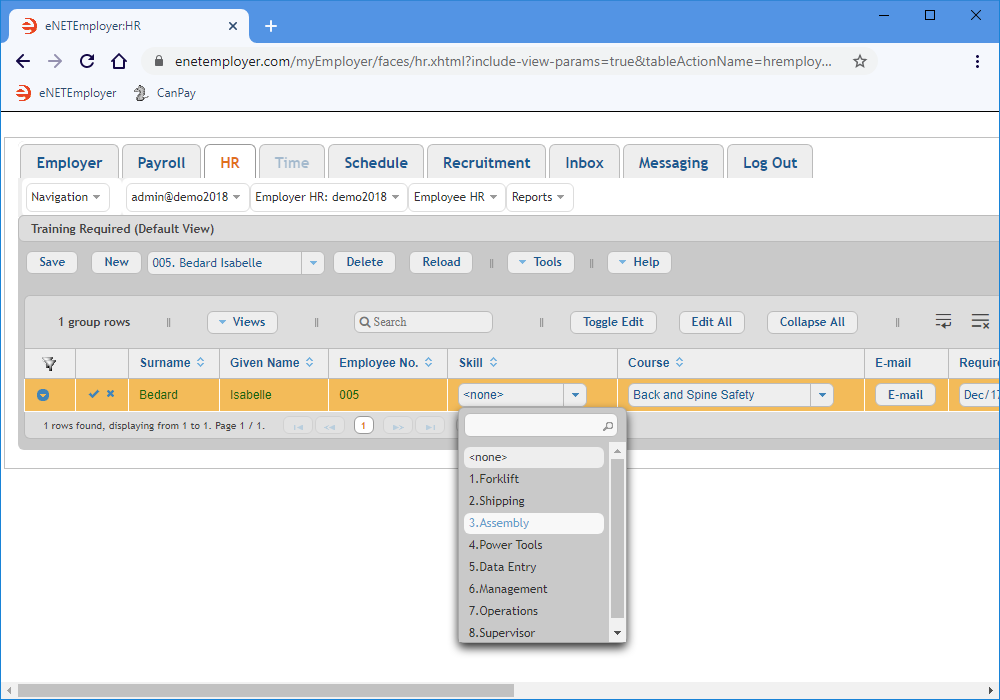Open the eNETEmployer bookmark

click(66, 93)
